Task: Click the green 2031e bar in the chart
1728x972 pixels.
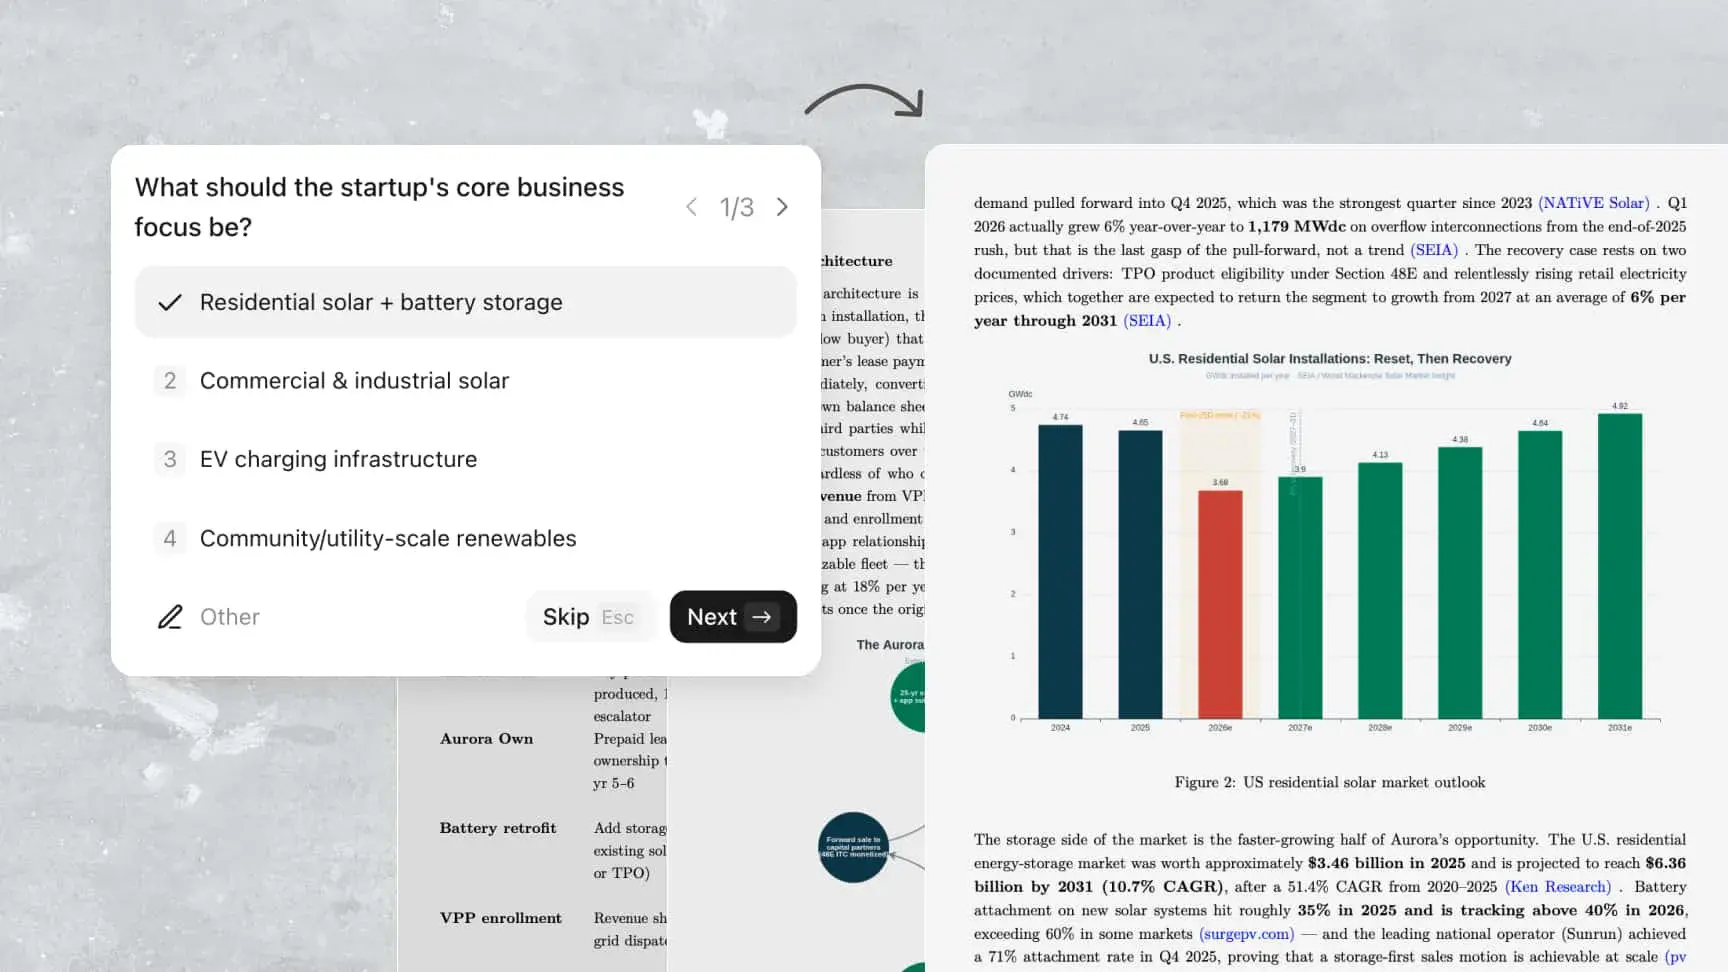Action: pos(1620,566)
